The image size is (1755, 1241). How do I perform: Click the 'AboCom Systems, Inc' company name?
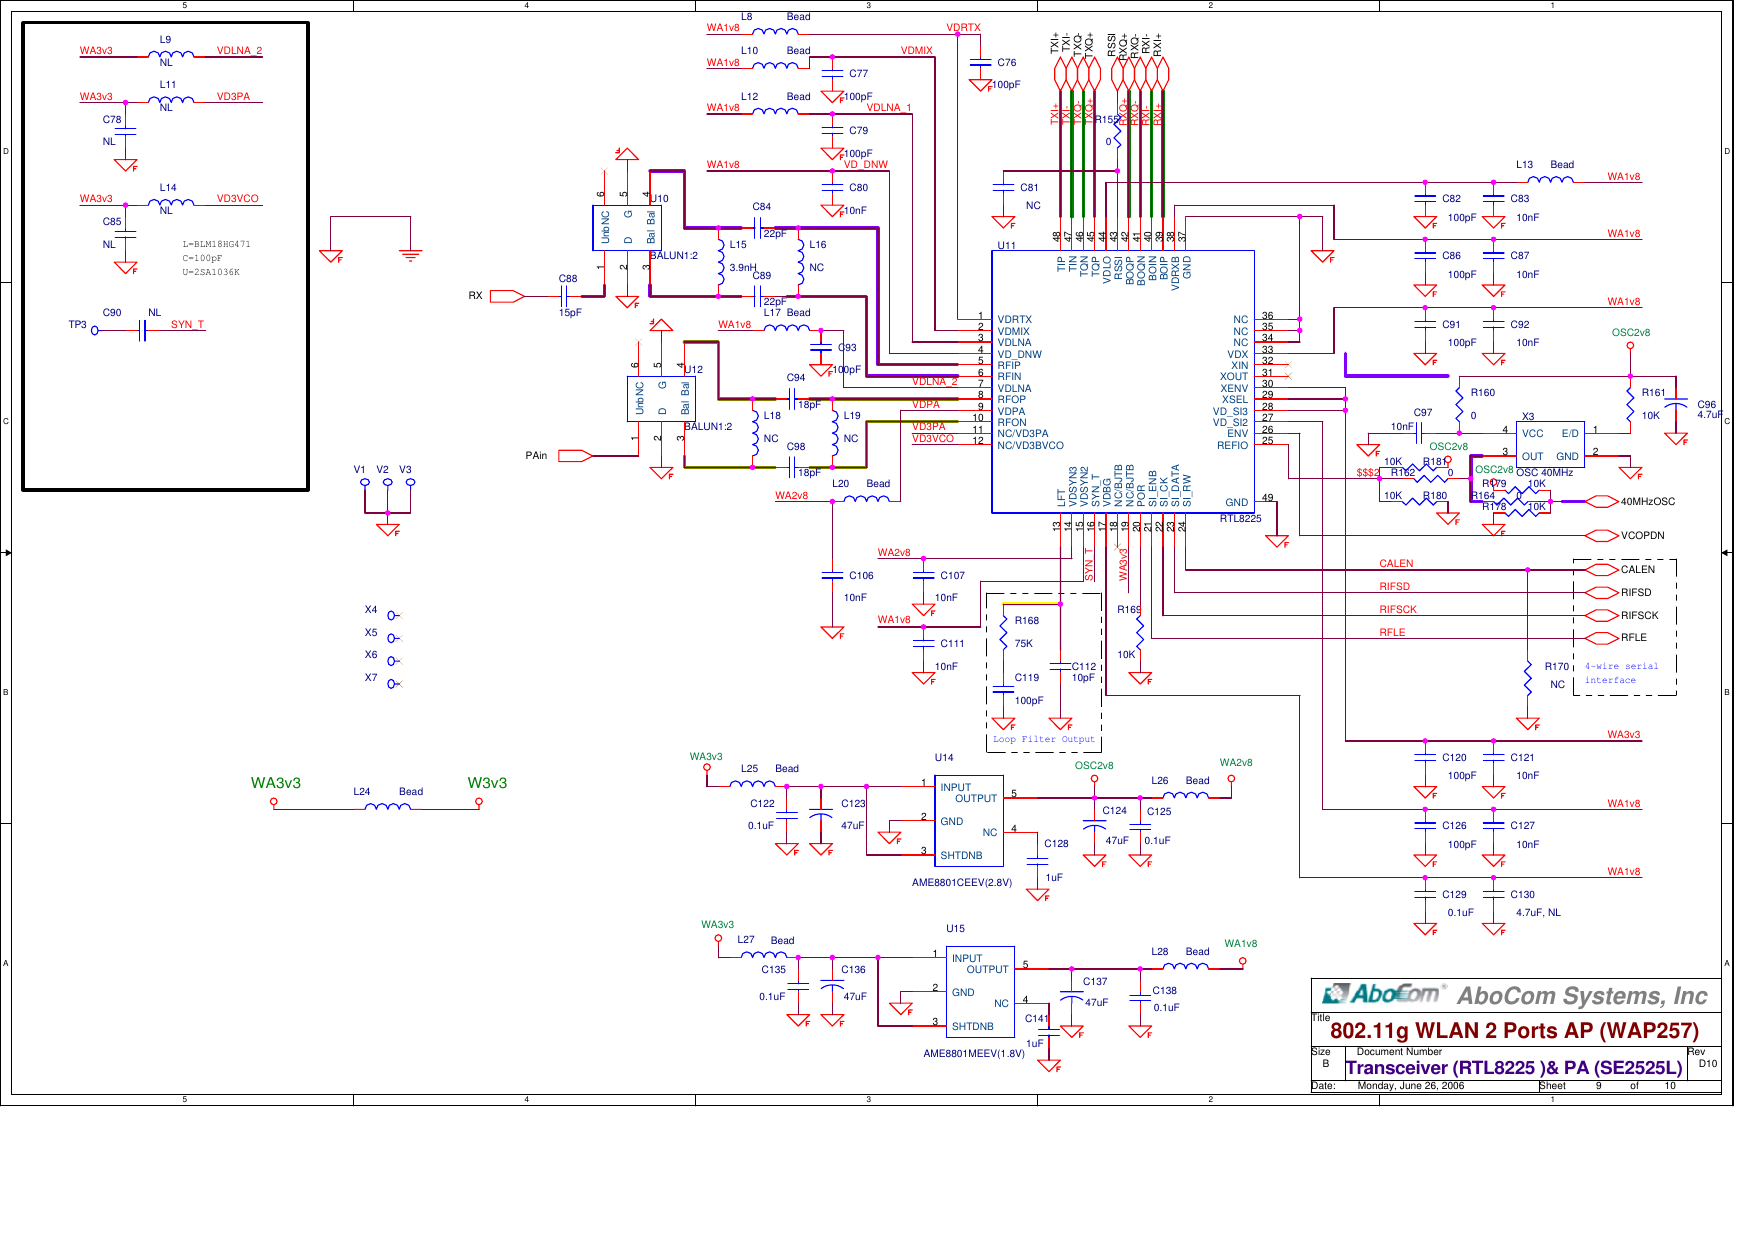coord(1583,996)
